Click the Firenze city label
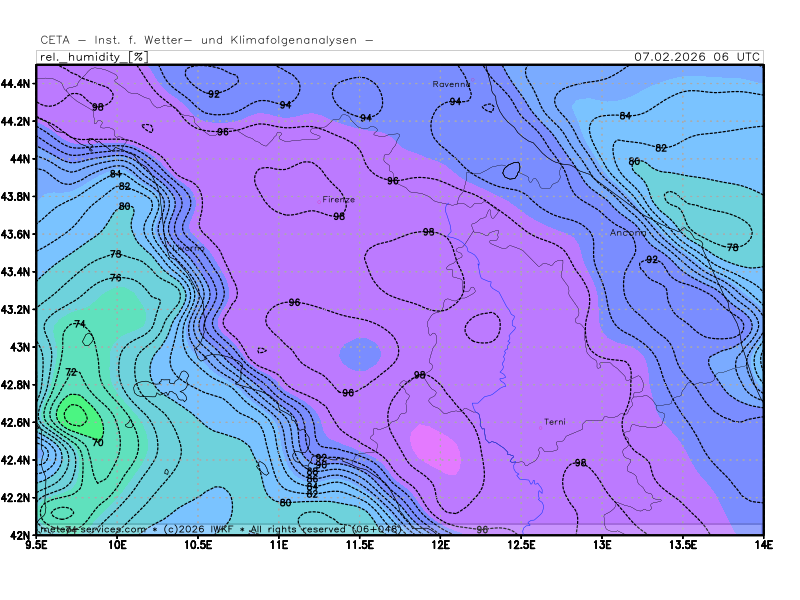800x600 pixels. pyautogui.click(x=338, y=199)
